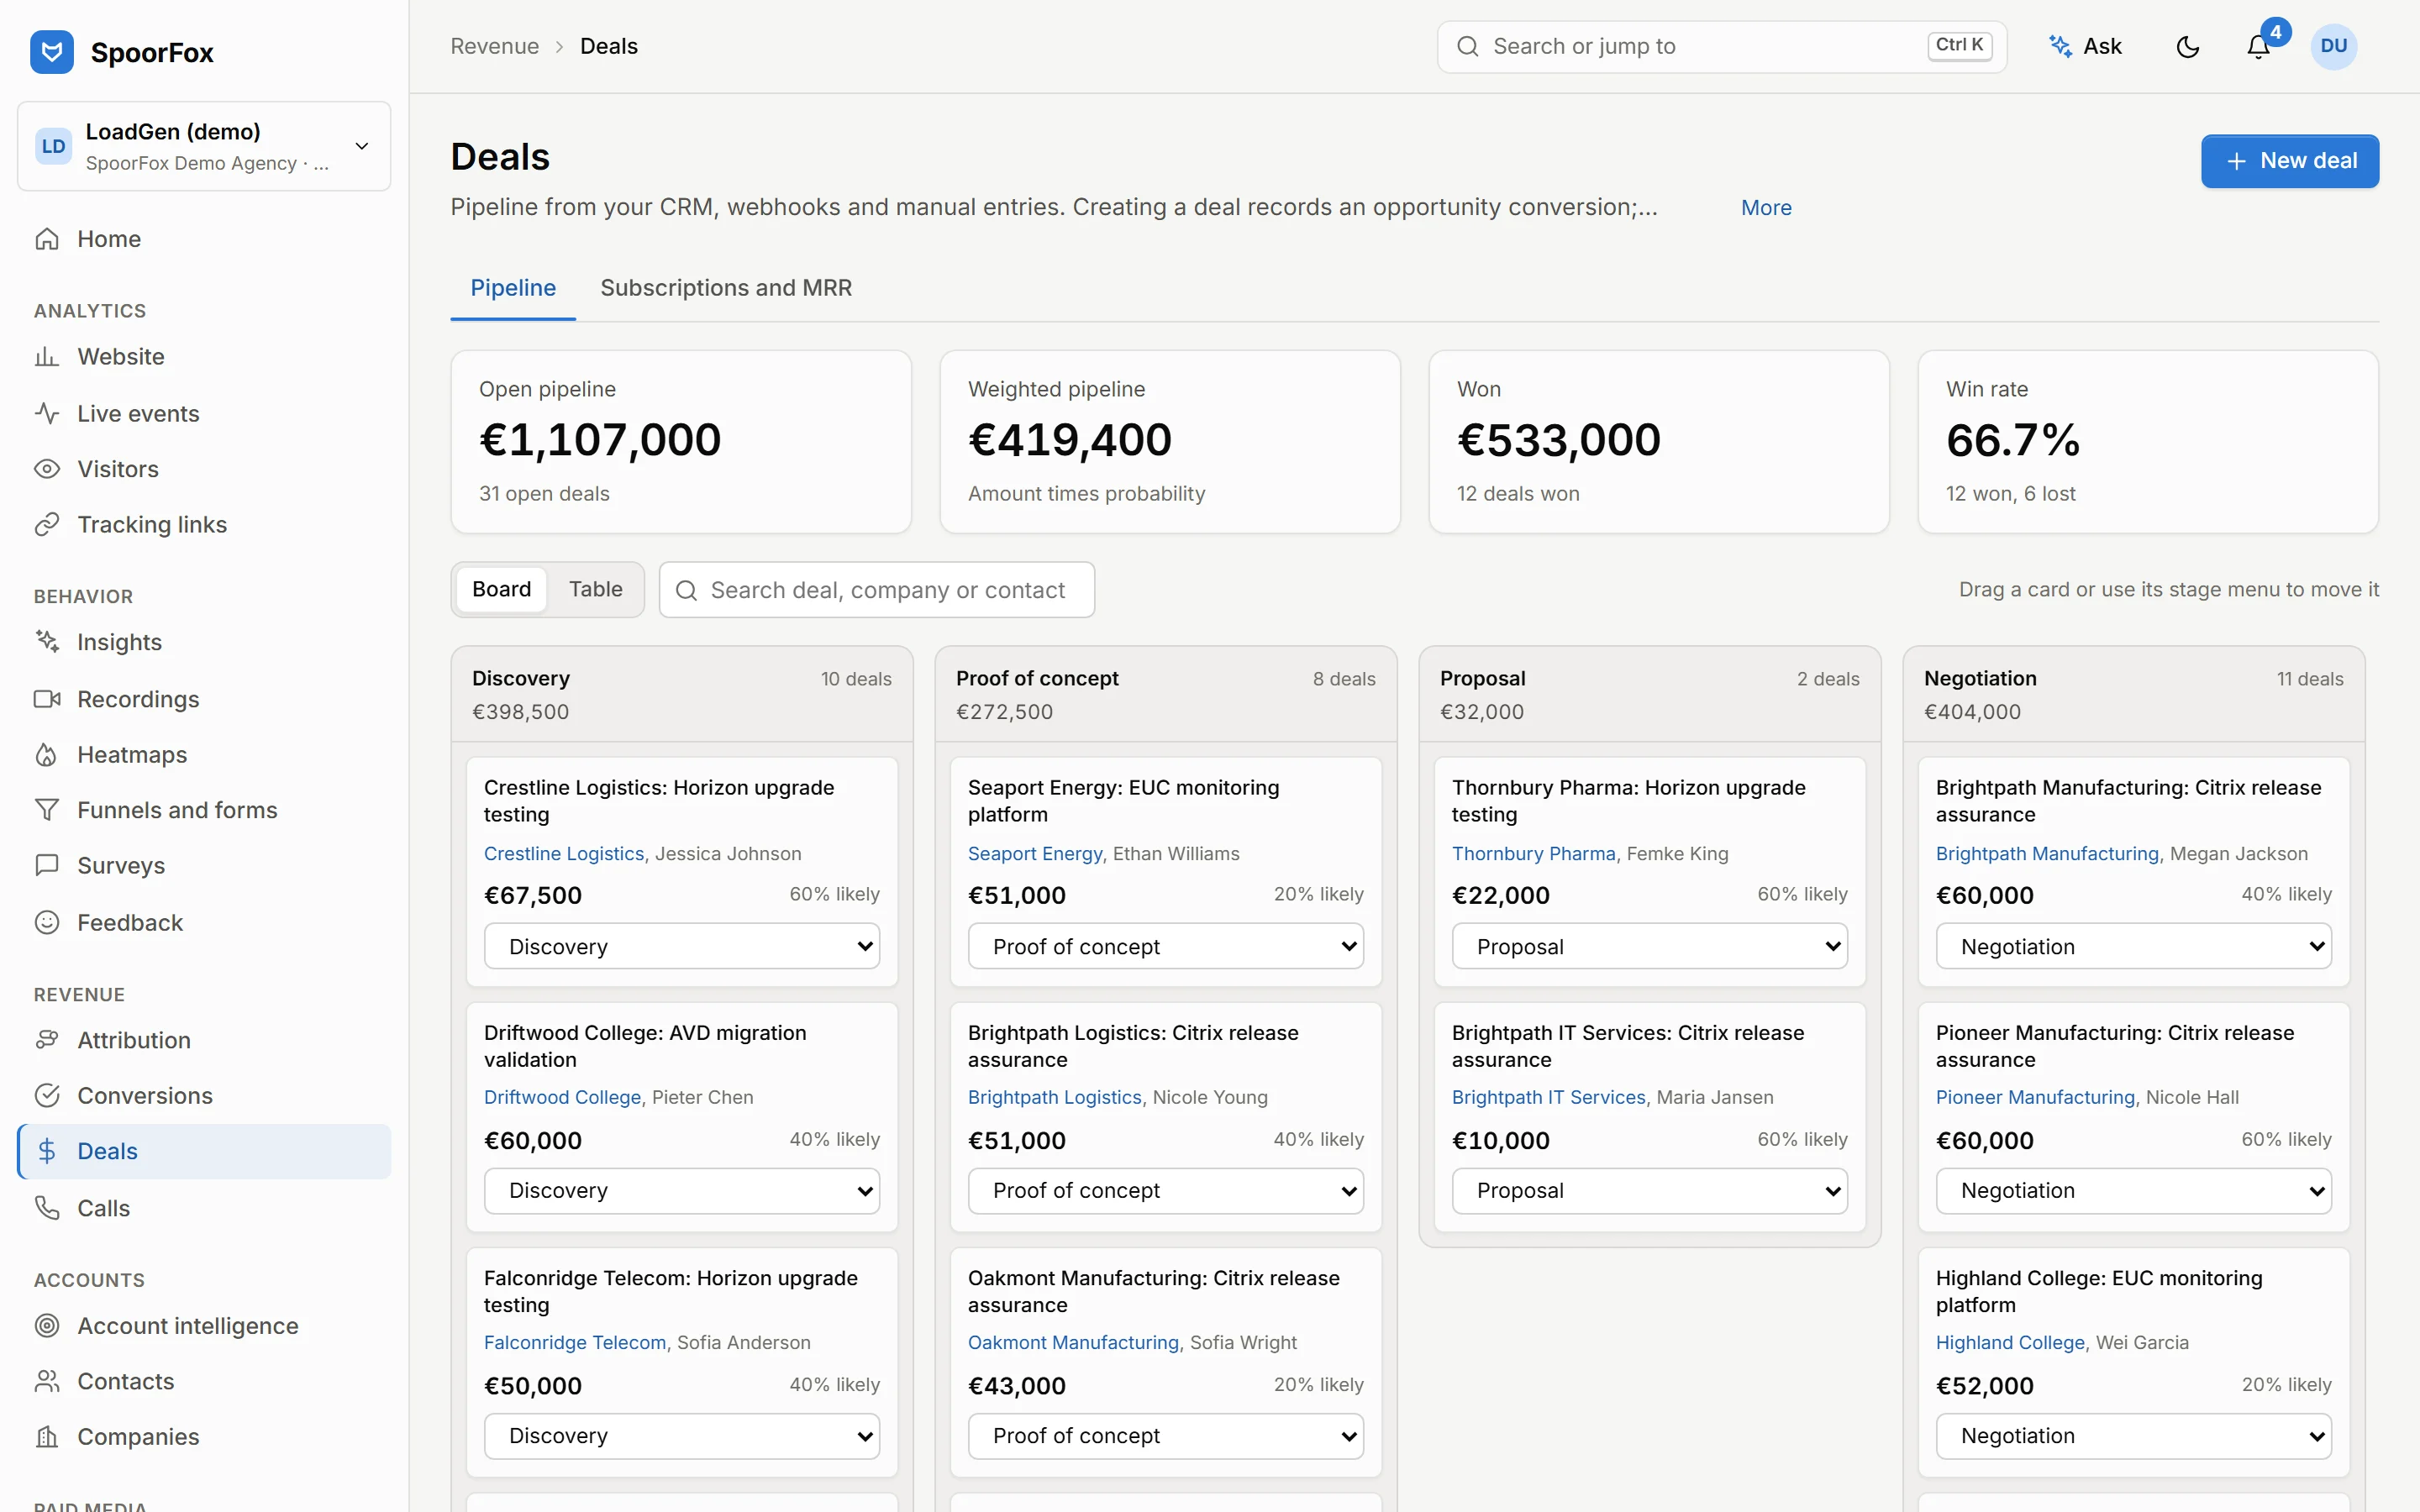Click the Visitors eye icon
This screenshot has width=2420, height=1512.
coord(47,469)
